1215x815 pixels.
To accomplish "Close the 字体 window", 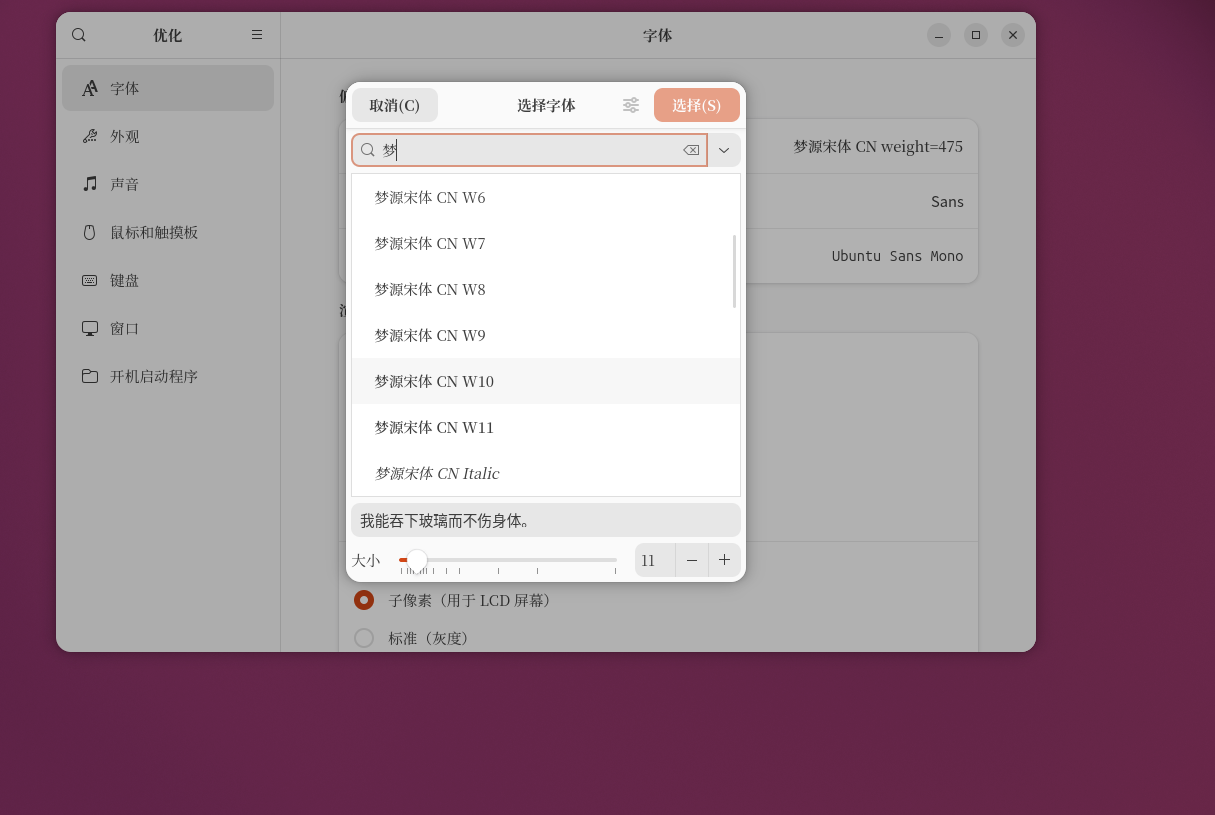I will pos(1013,35).
